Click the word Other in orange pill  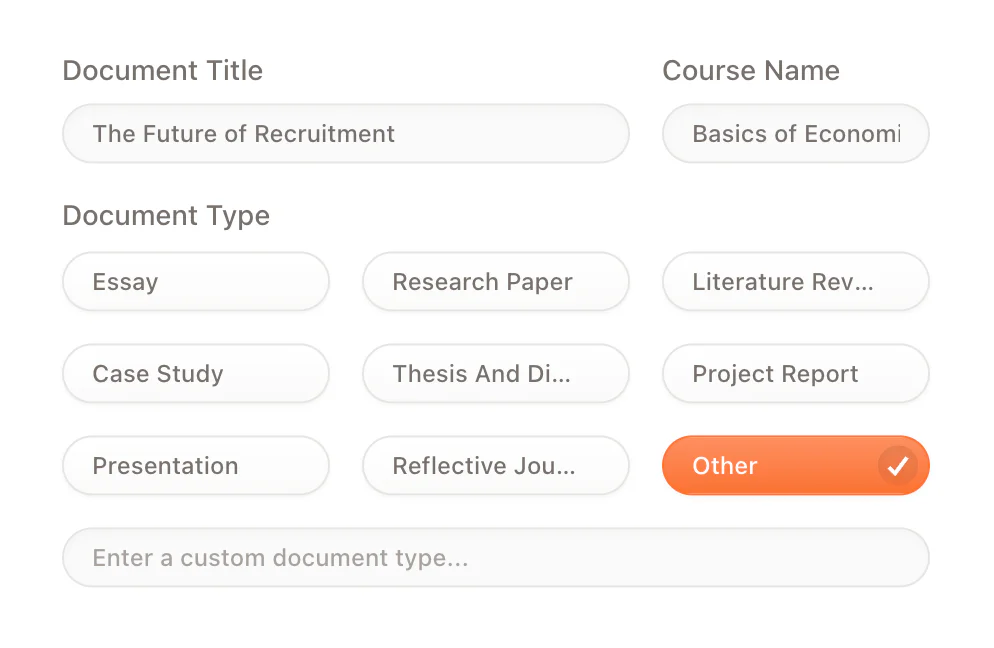point(725,466)
